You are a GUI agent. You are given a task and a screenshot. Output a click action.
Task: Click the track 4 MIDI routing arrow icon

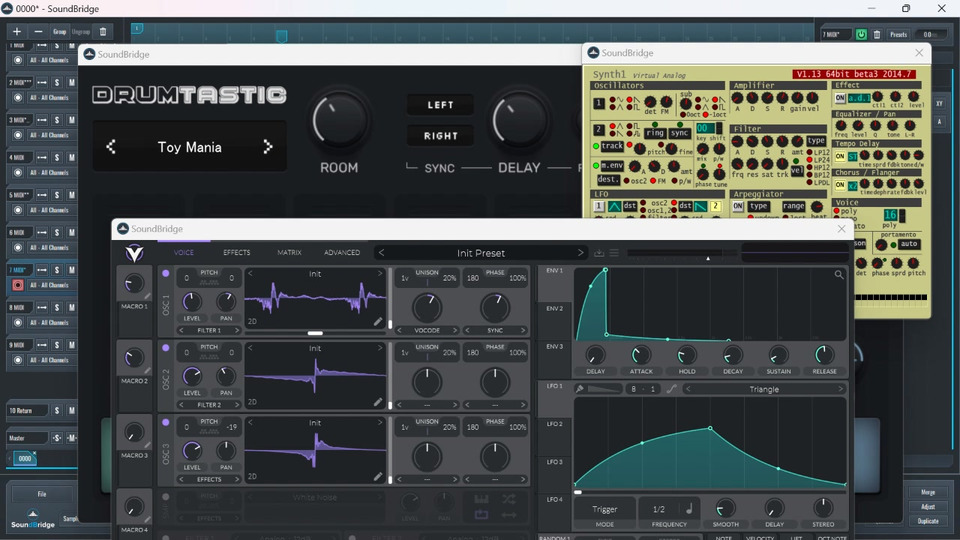tap(42, 157)
